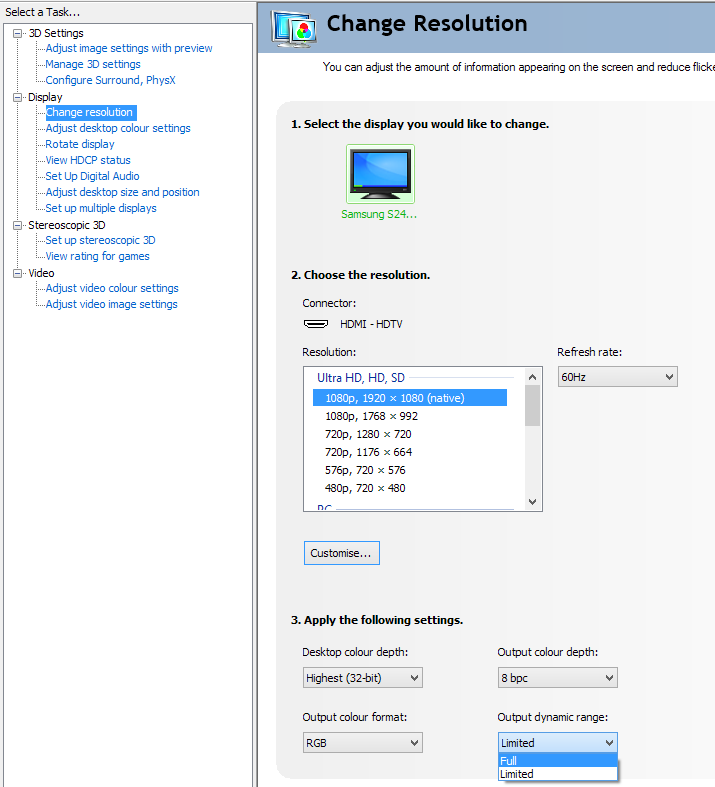The image size is (715, 787).
Task: Open the Output colour format RGB dropdown
Action: (x=363, y=742)
